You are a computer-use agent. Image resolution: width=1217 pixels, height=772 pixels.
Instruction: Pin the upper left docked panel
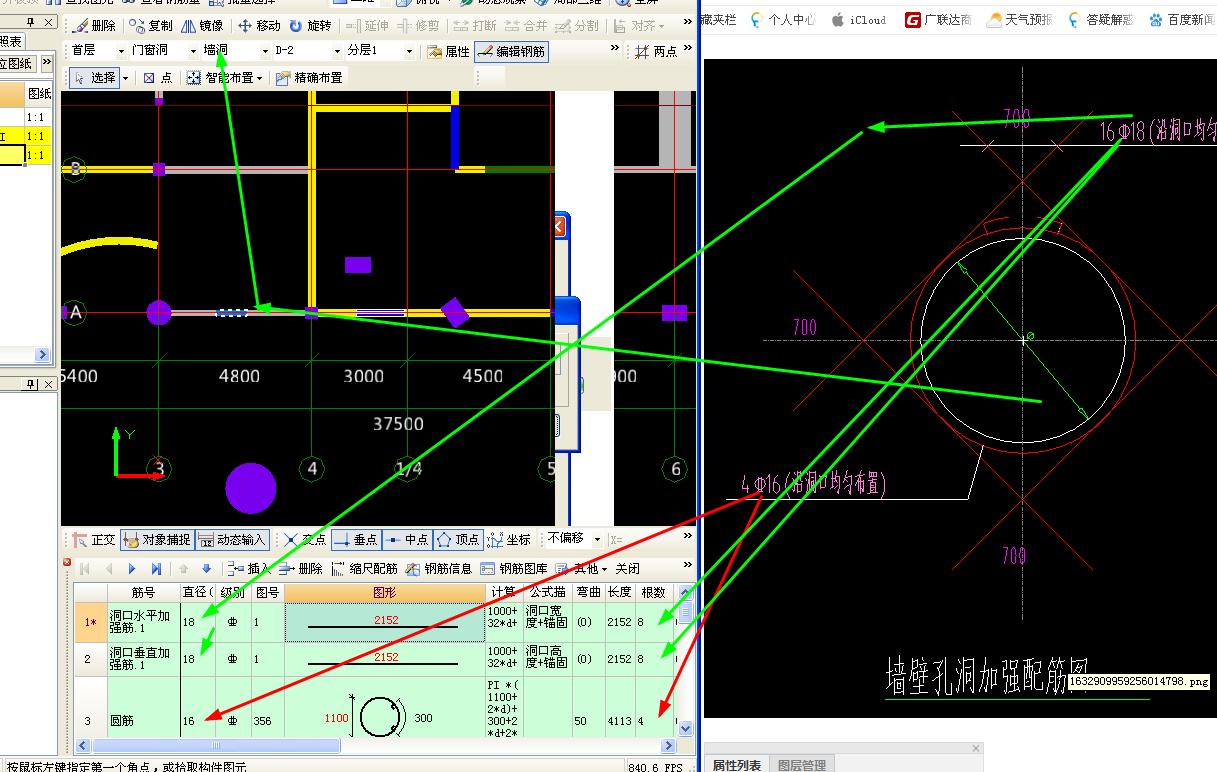point(30,22)
